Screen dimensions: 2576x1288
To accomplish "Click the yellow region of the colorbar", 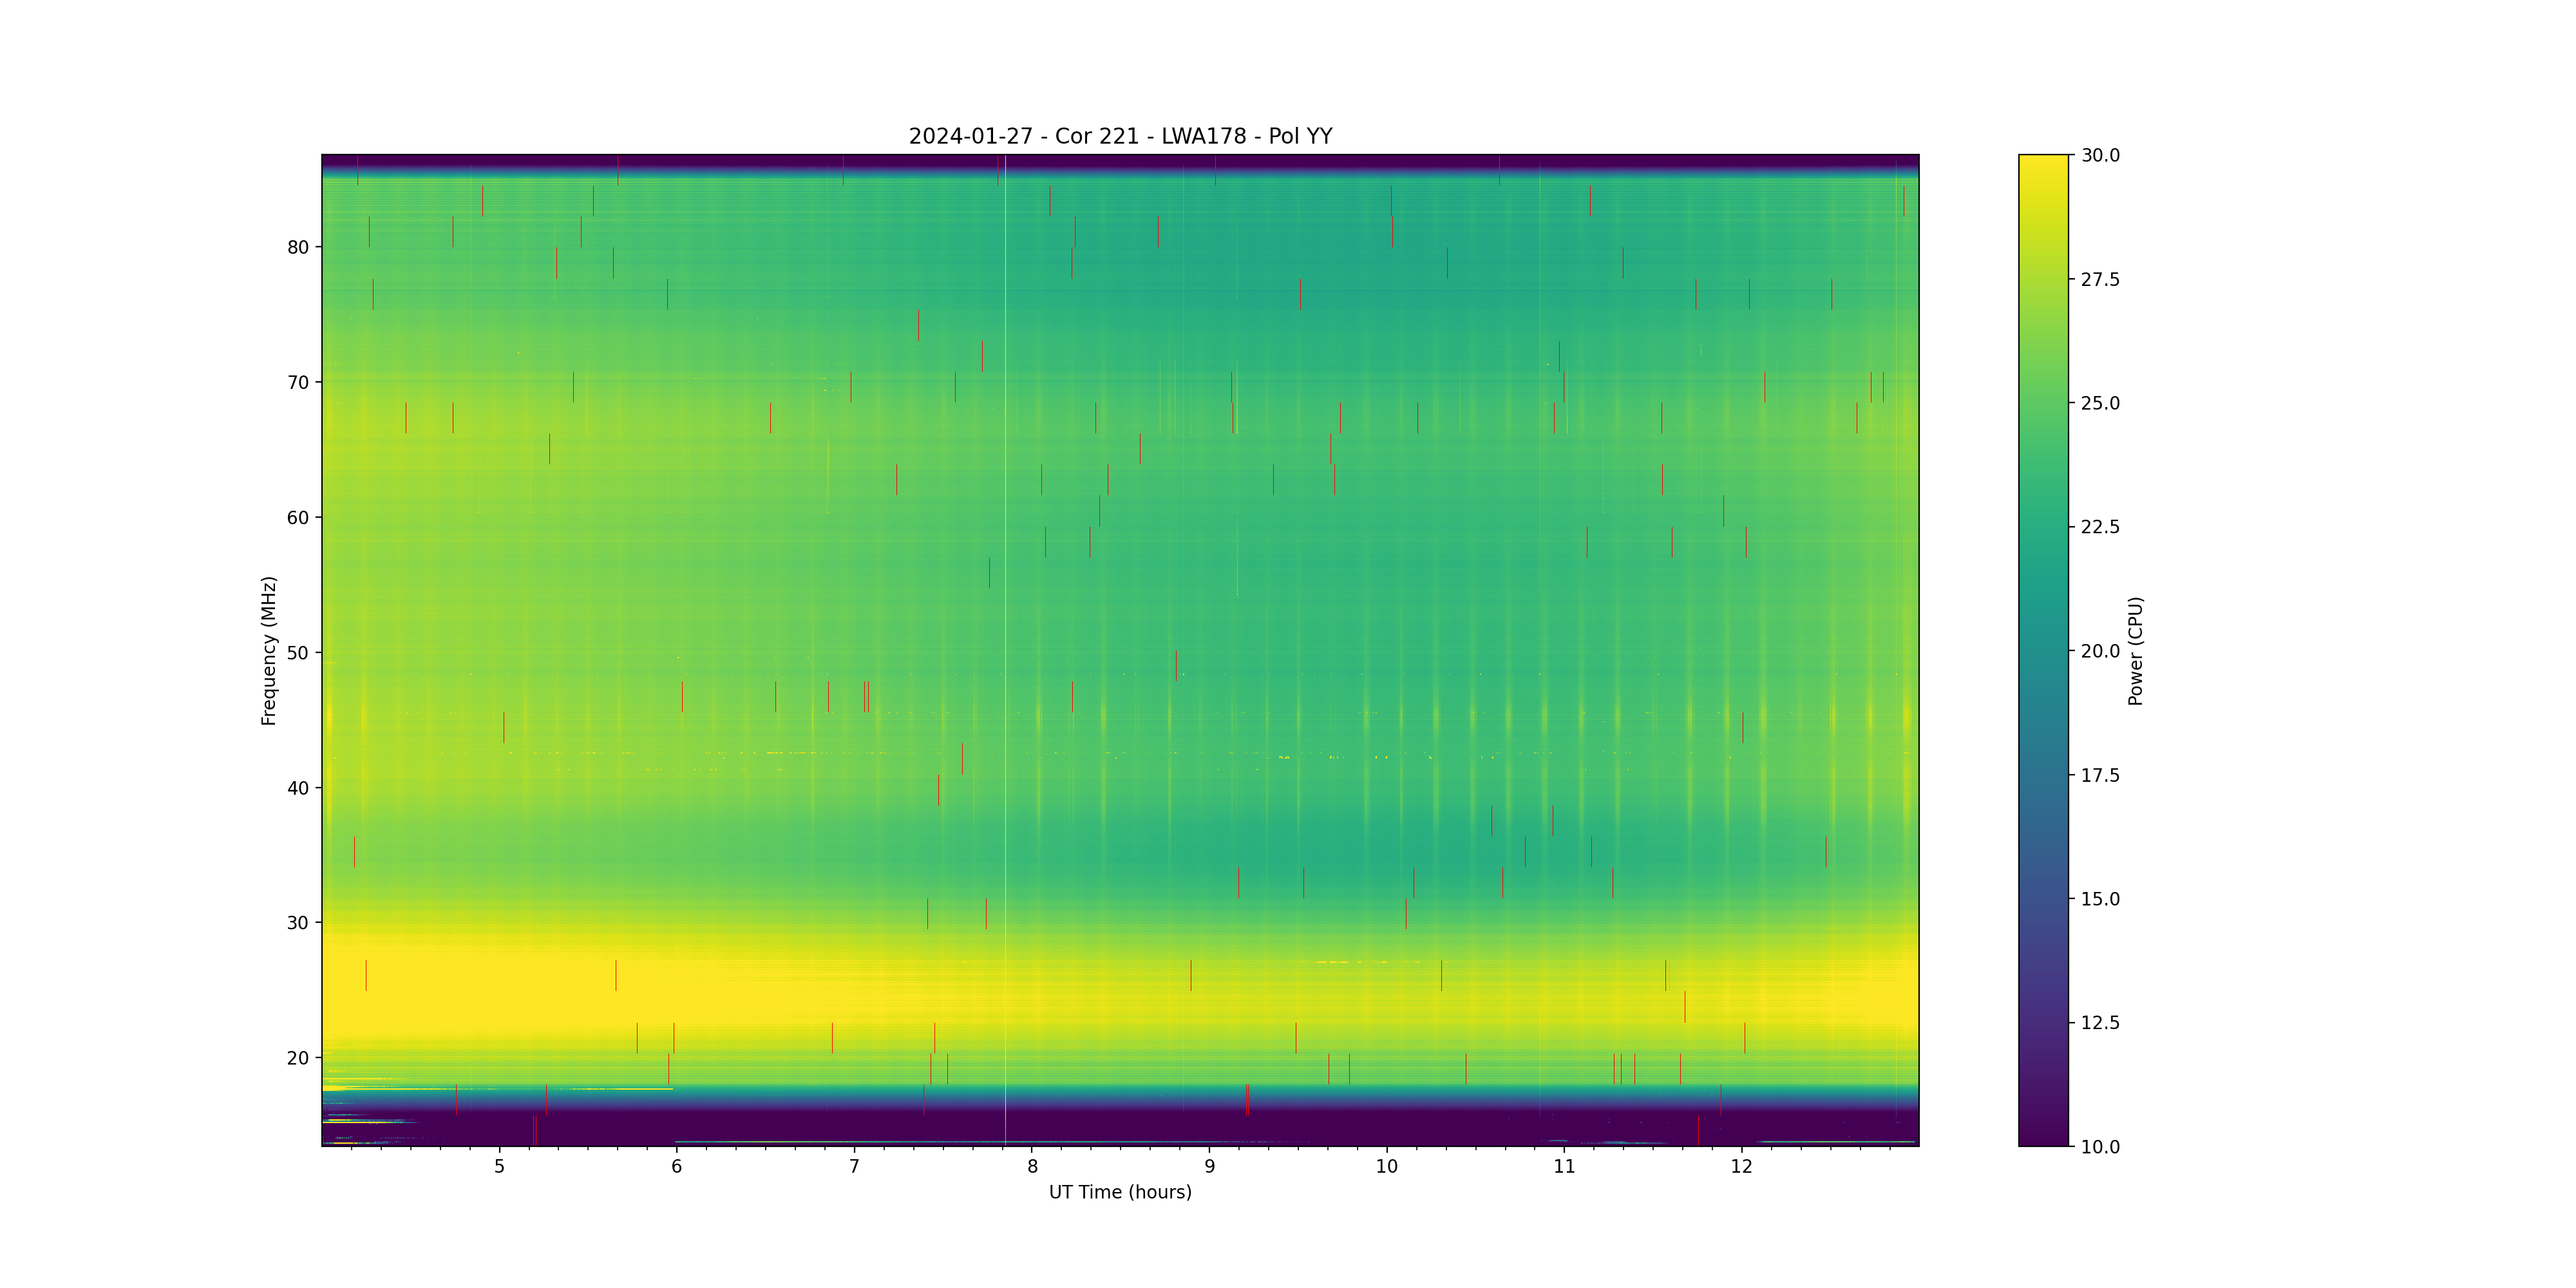I will [2043, 180].
